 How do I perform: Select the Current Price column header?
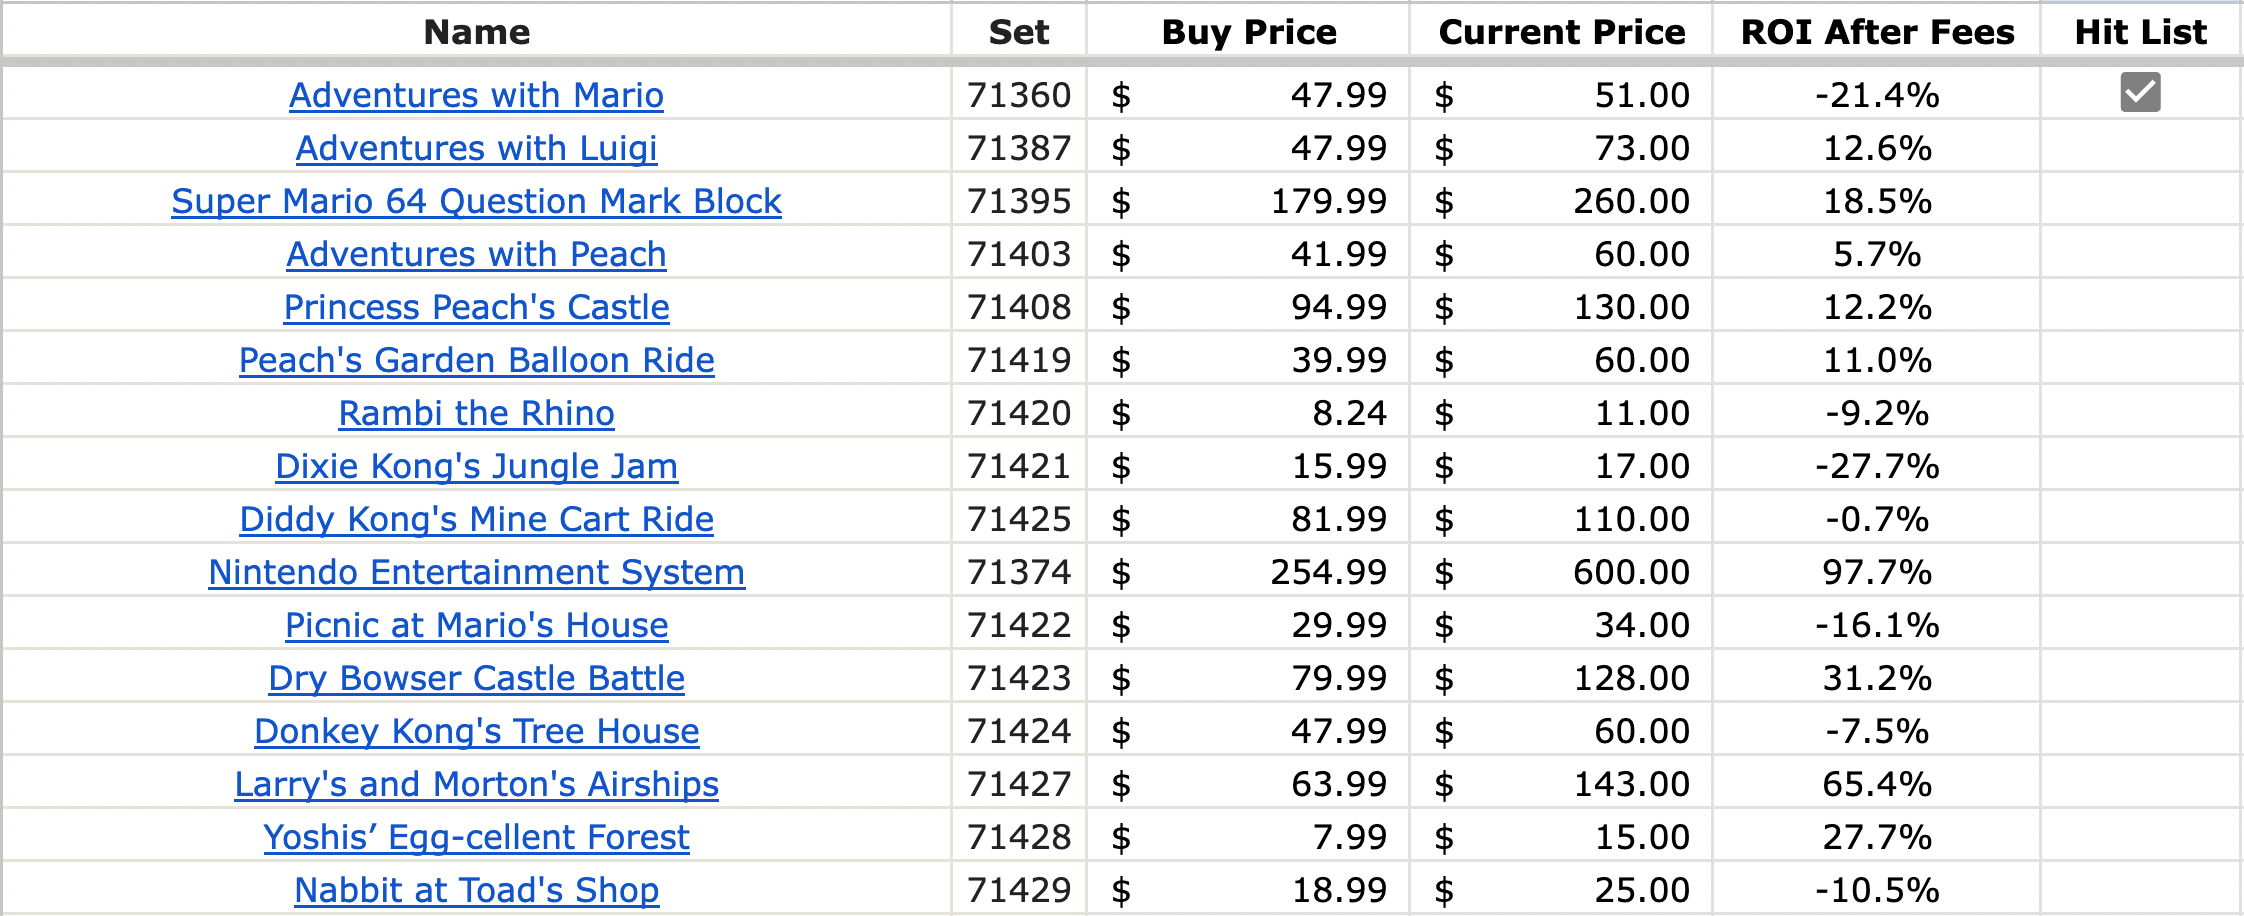coord(1561,32)
